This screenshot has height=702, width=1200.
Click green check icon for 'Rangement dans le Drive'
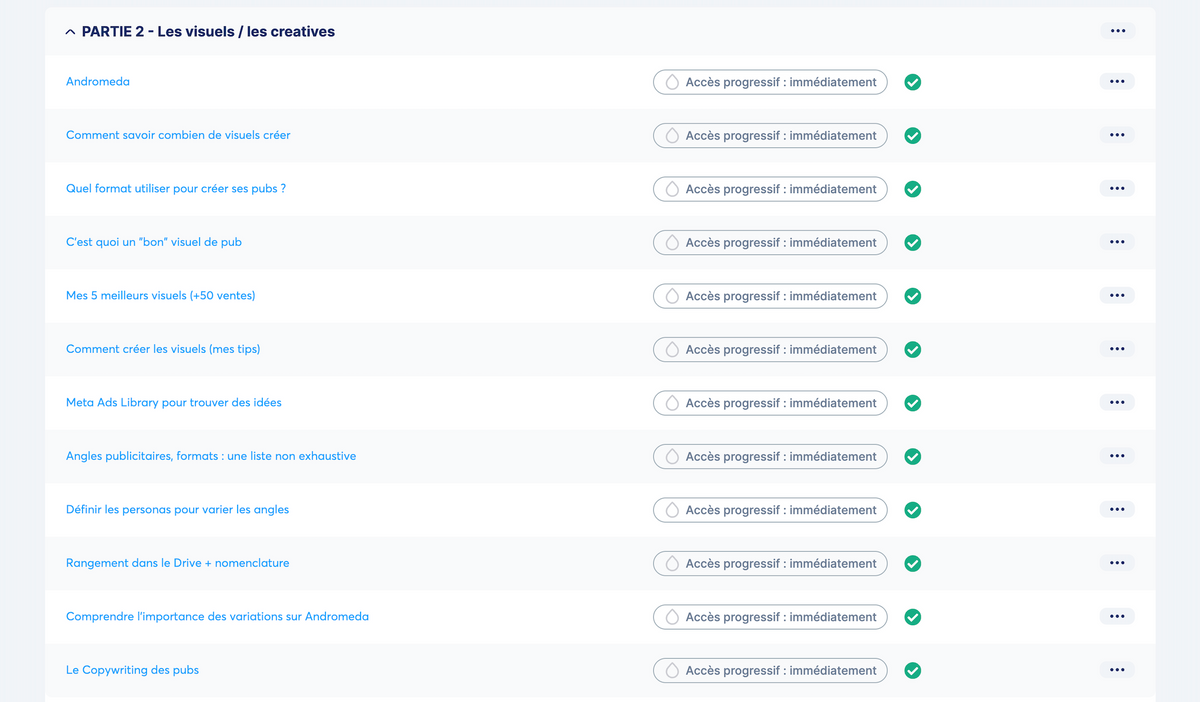[912, 563]
